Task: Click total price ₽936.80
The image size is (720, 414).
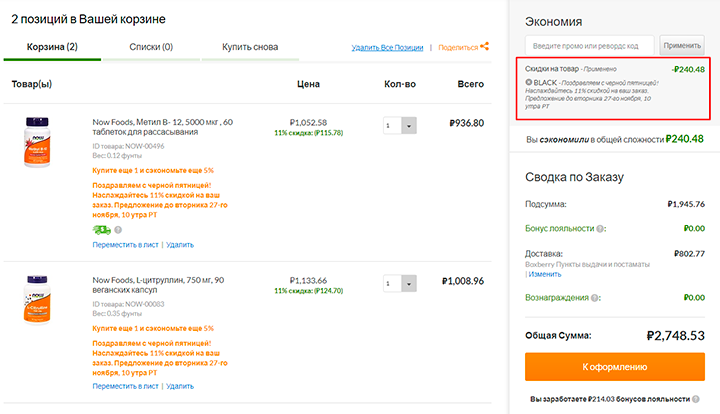Action: tap(467, 123)
